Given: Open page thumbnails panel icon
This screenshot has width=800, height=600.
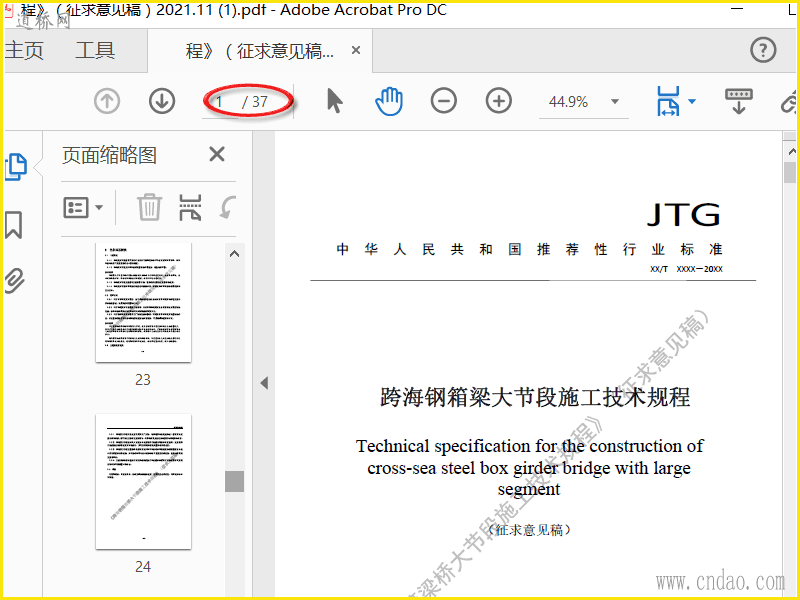Looking at the screenshot, I should click(15, 166).
